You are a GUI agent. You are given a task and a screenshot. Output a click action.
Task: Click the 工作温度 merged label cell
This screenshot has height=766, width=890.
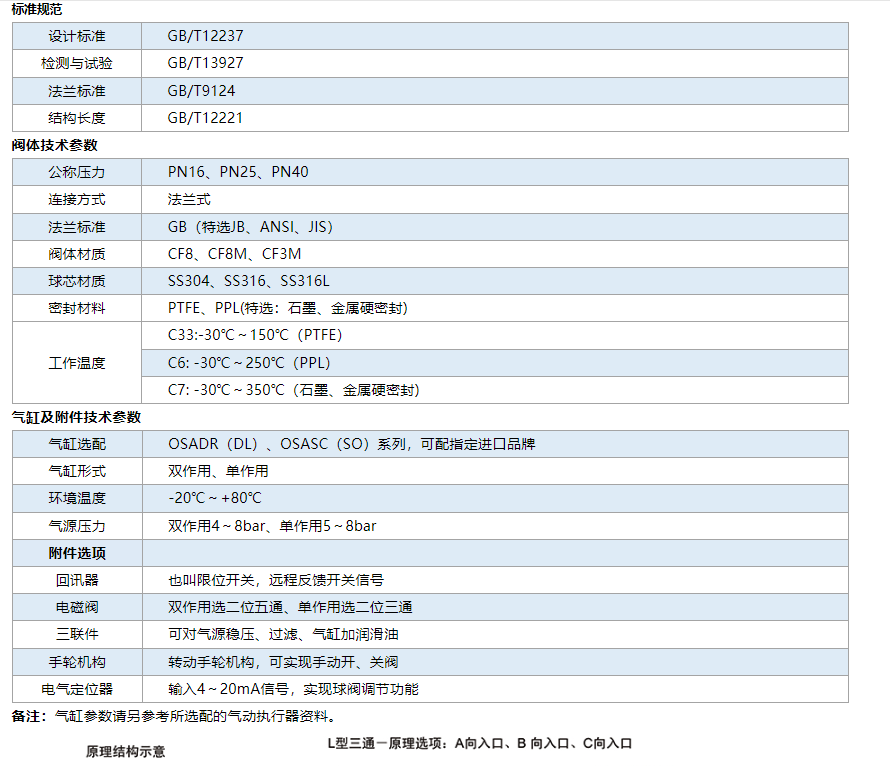pyautogui.click(x=77, y=362)
